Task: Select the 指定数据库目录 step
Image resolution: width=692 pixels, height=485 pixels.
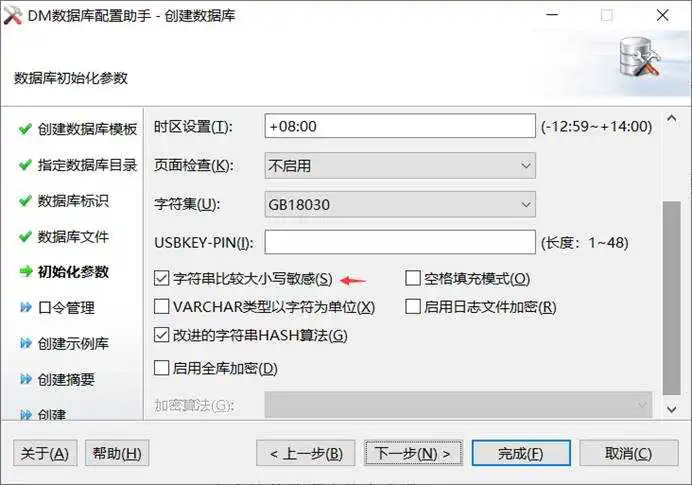Action: (x=87, y=165)
